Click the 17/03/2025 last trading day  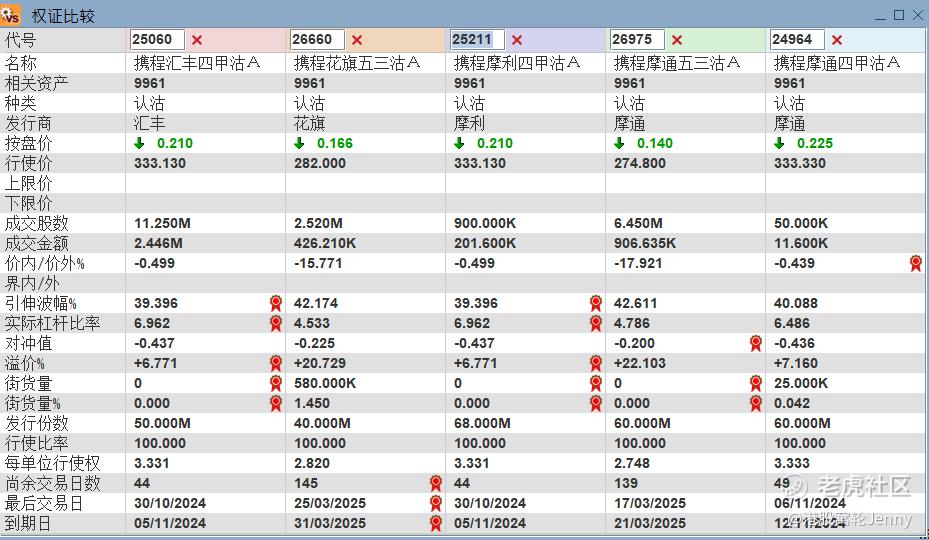[650, 504]
